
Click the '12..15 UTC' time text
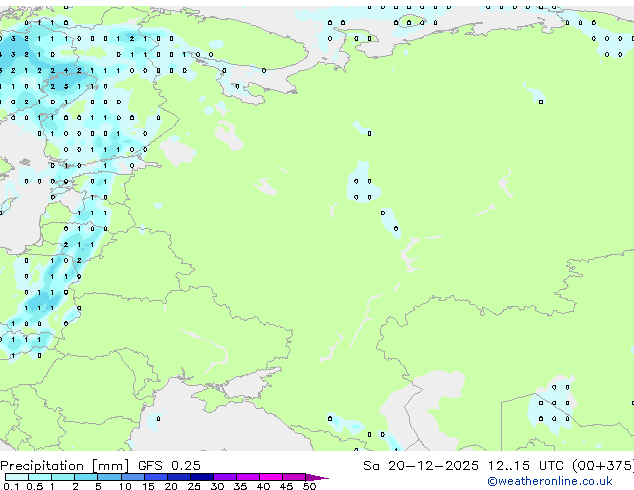(x=525, y=466)
